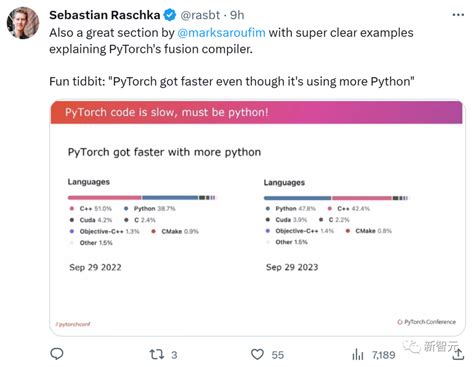This screenshot has height=367, width=474.
Task: Open the Sebastian Raschka display name
Action: [105, 15]
